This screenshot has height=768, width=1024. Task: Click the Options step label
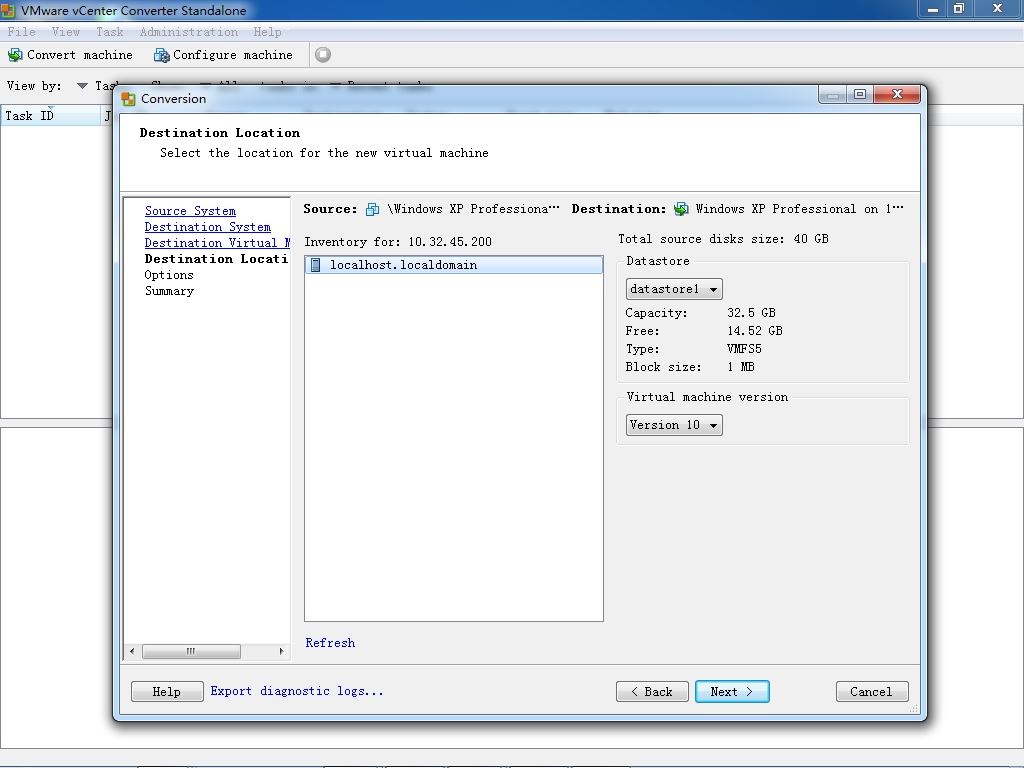click(168, 275)
